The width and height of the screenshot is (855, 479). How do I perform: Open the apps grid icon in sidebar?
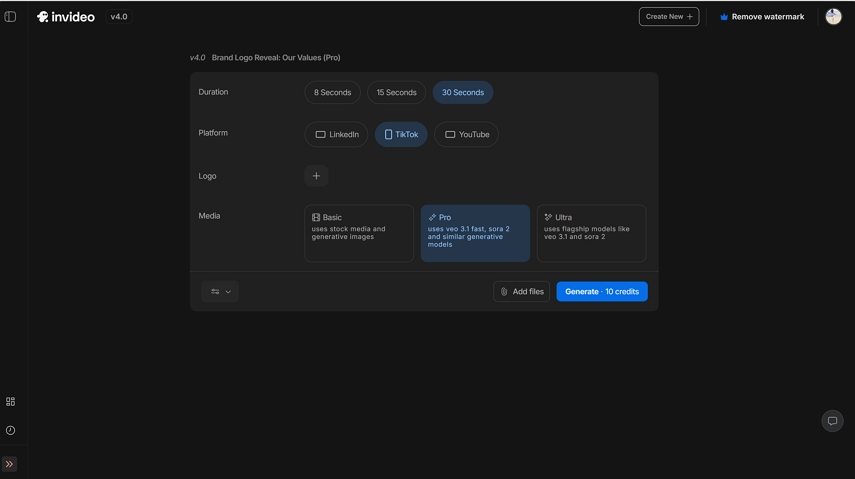tap(10, 402)
